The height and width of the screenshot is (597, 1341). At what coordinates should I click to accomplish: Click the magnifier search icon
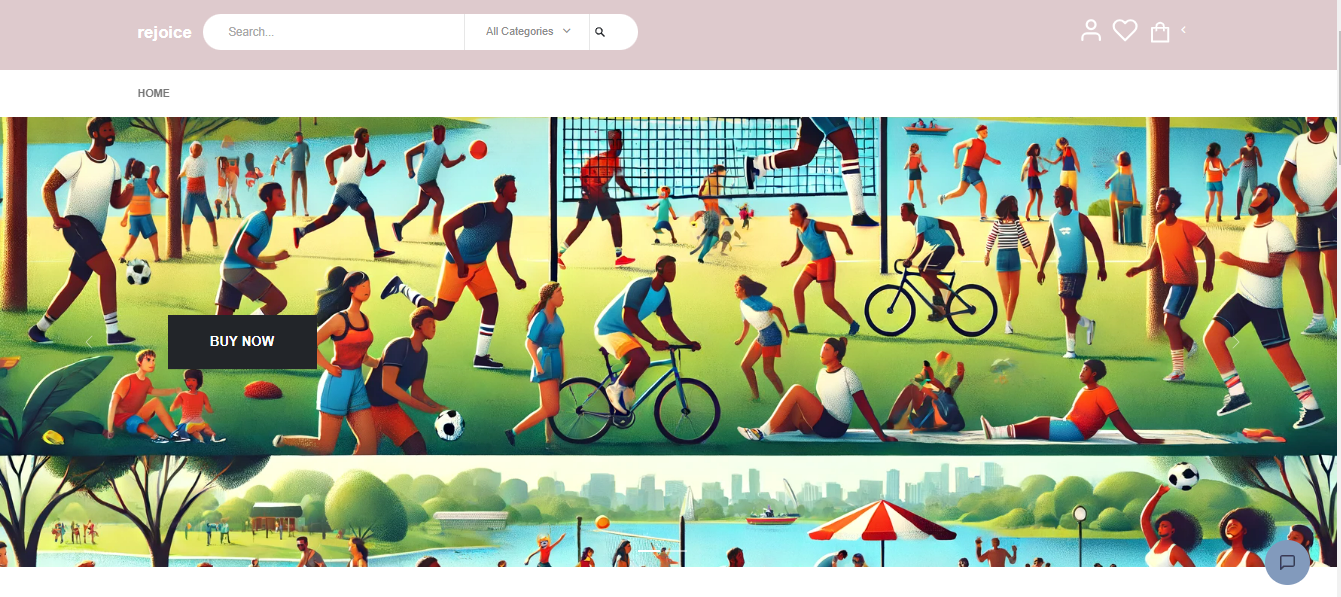[600, 32]
